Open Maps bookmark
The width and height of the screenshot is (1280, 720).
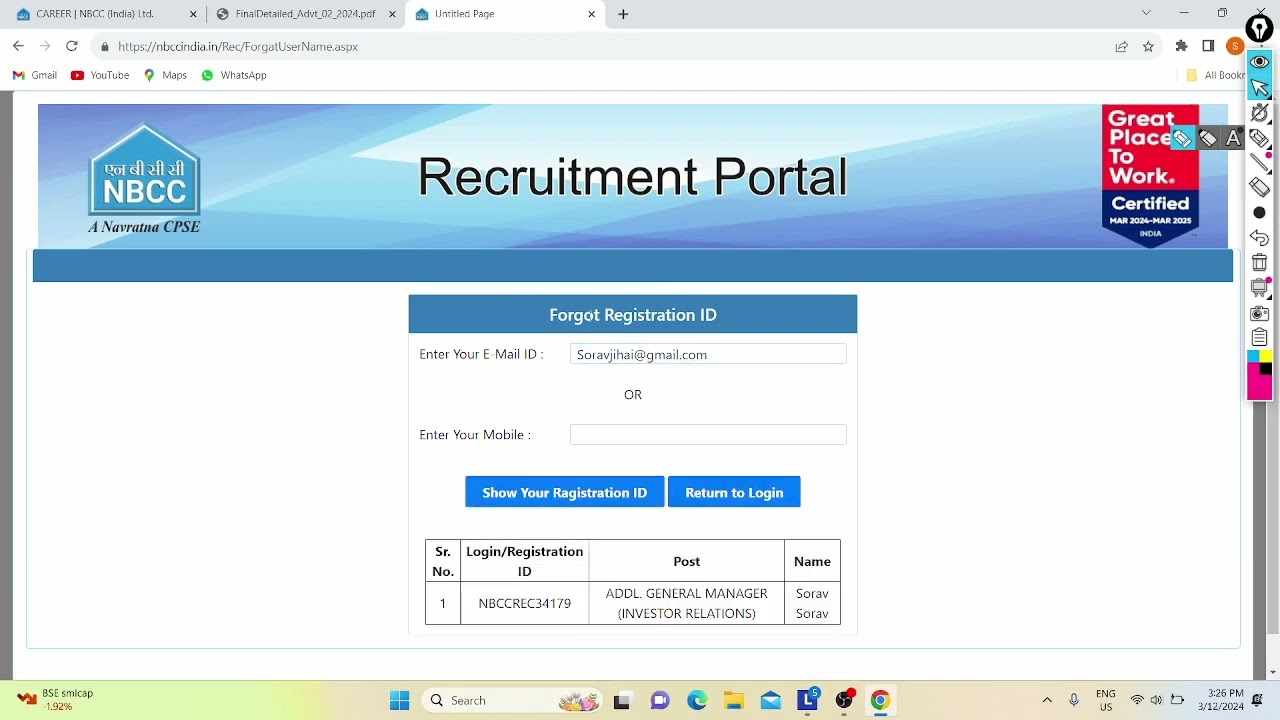pyautogui.click(x=165, y=75)
